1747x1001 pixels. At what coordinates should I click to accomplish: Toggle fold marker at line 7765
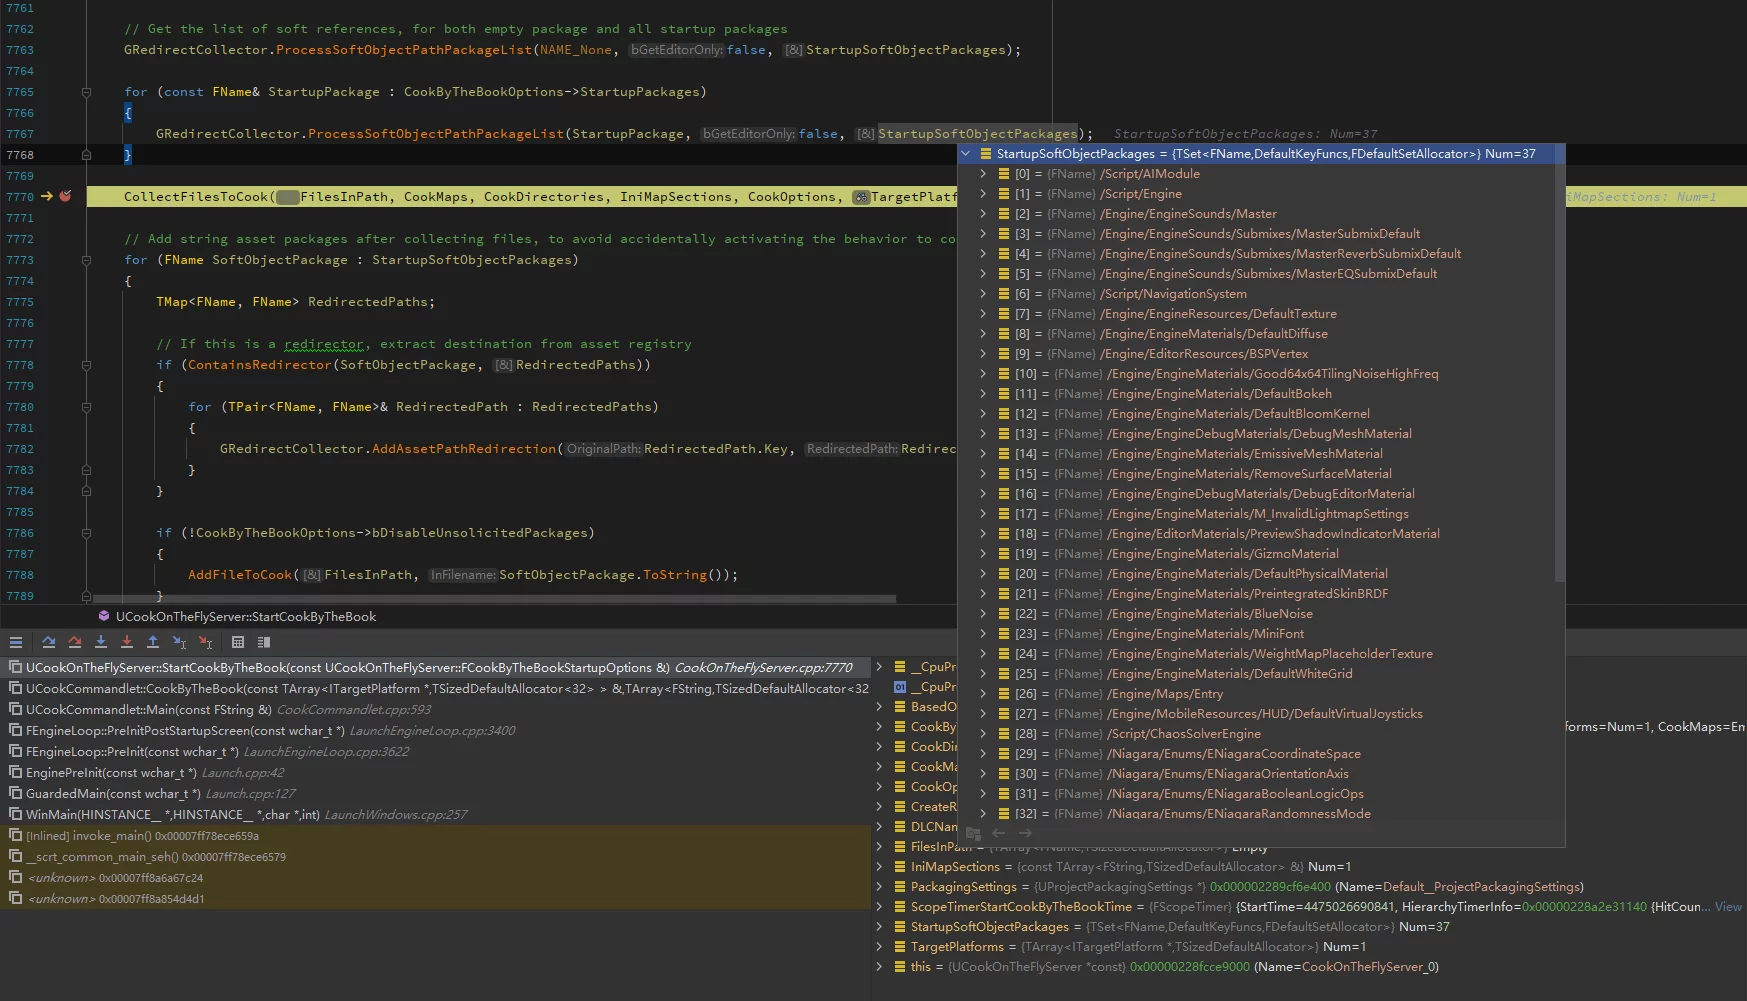pyautogui.click(x=86, y=92)
